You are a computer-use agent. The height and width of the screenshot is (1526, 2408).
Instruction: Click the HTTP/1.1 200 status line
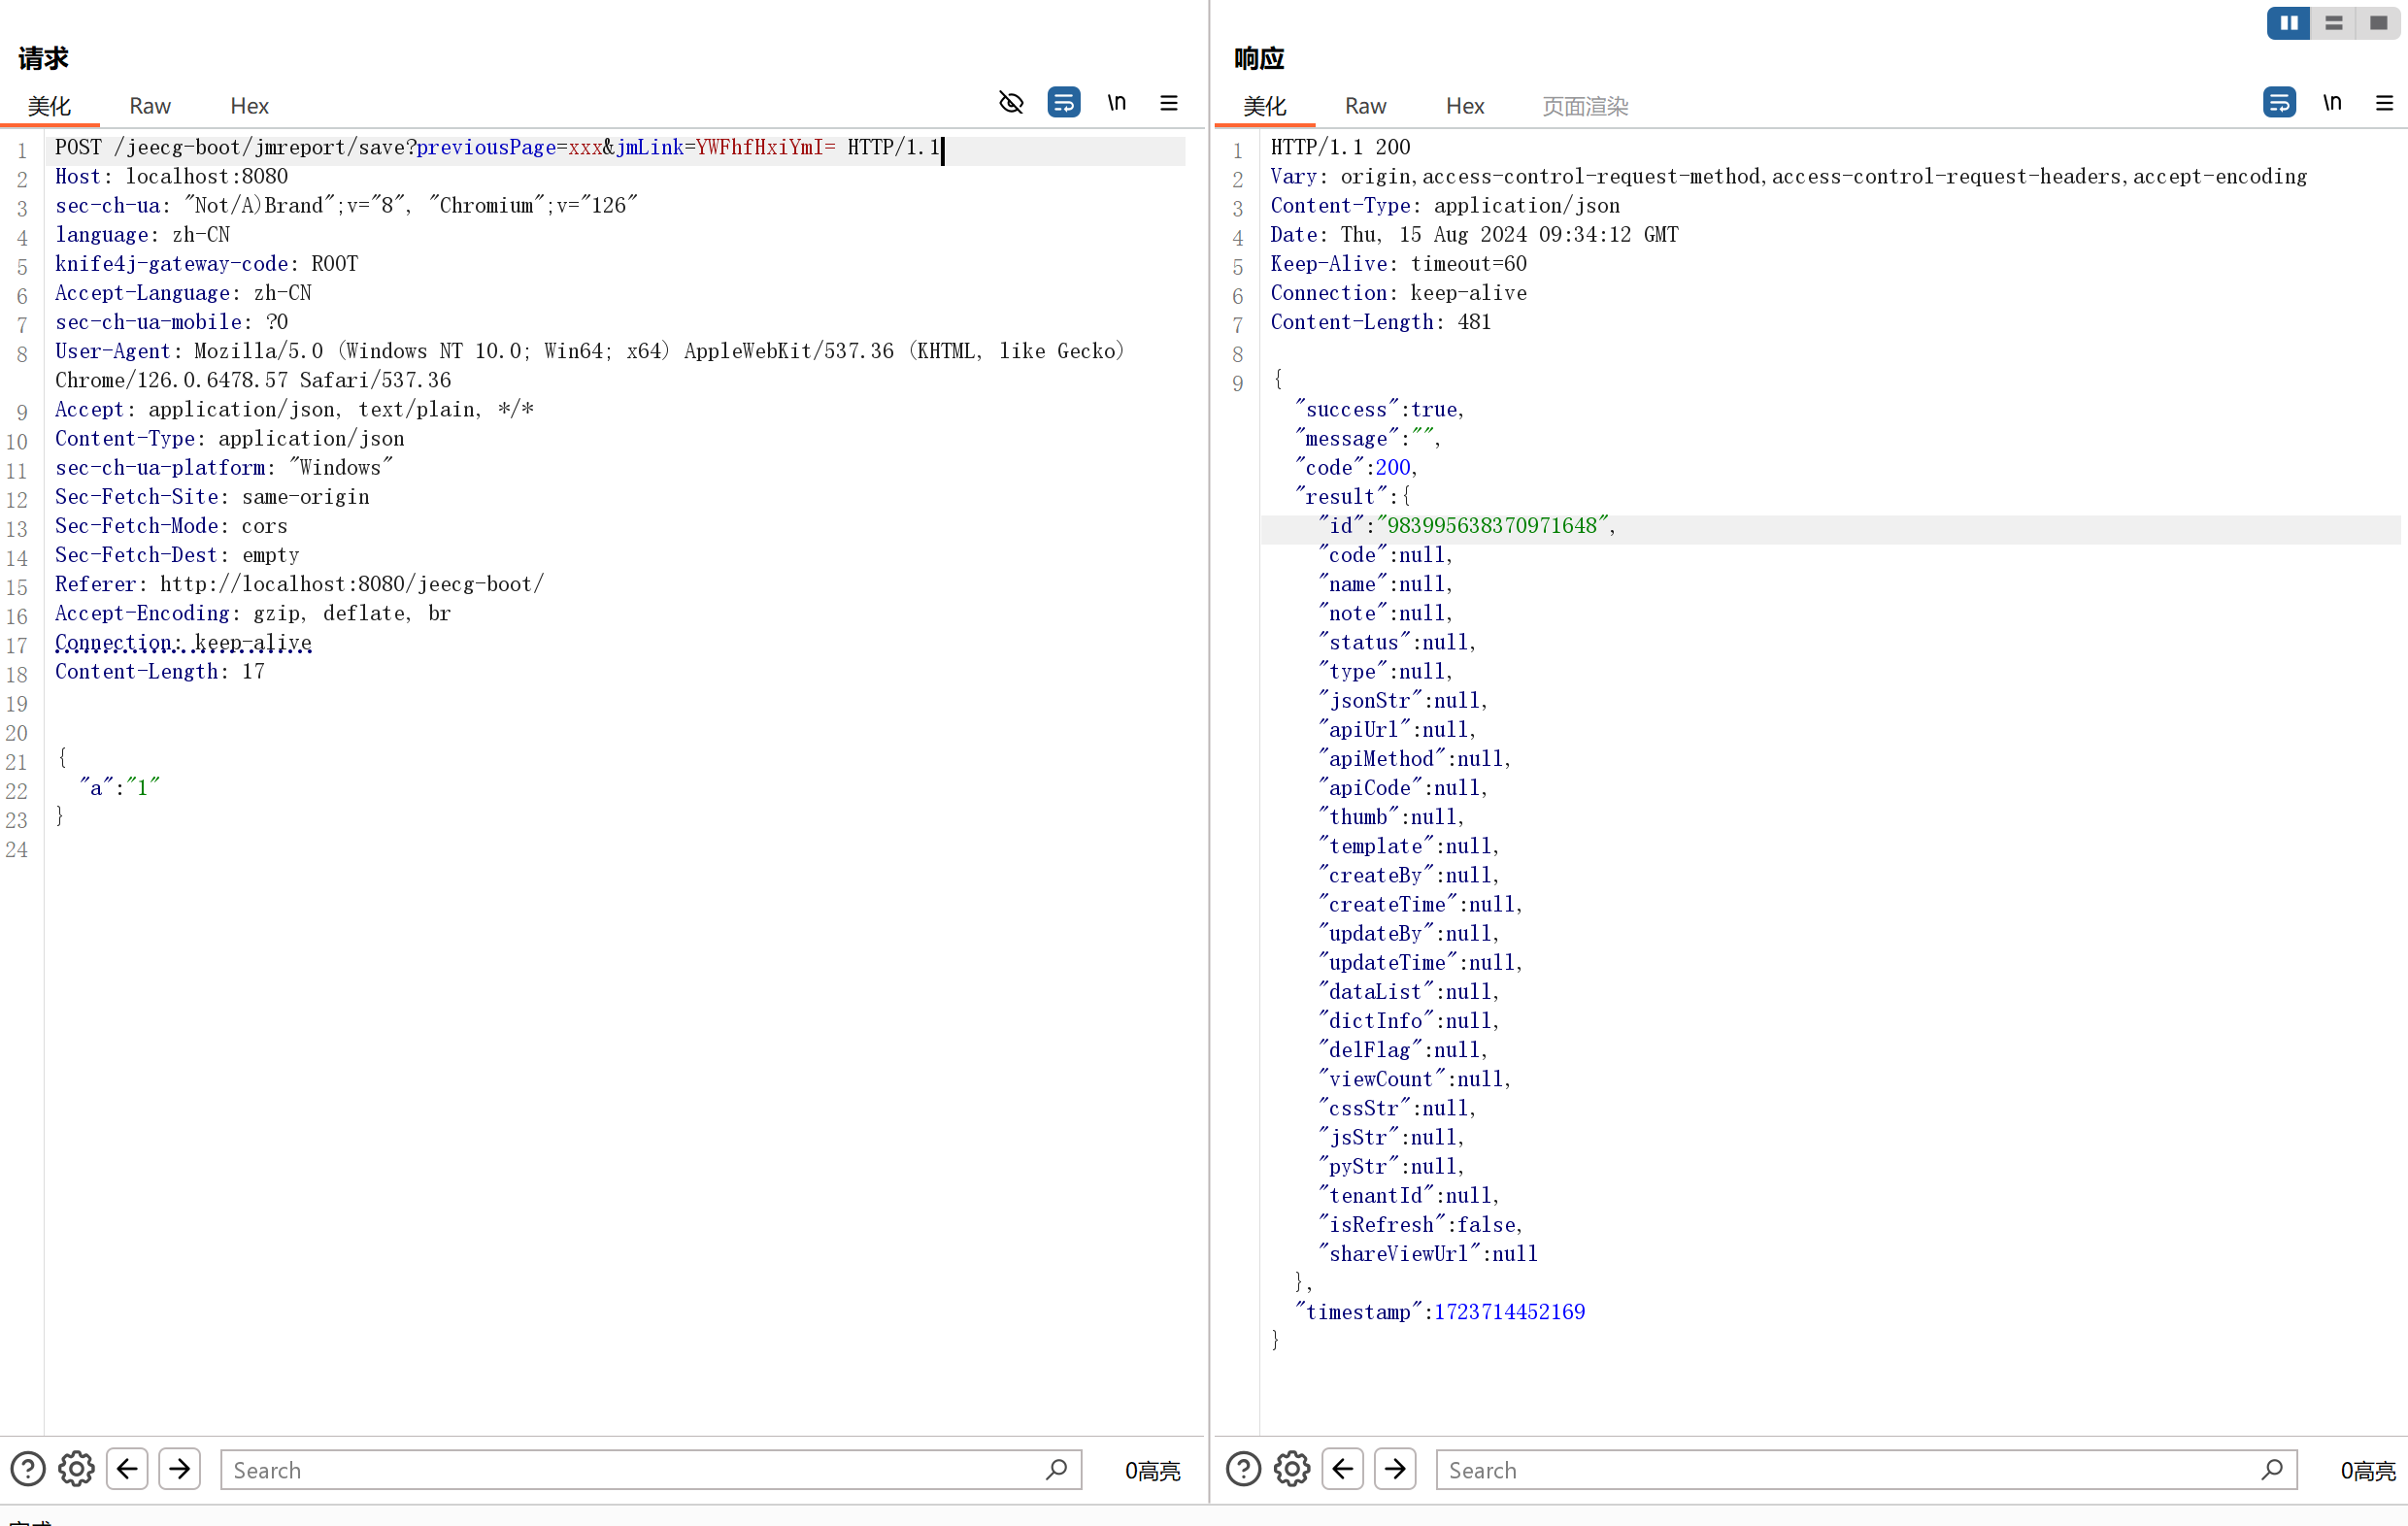click(1340, 148)
